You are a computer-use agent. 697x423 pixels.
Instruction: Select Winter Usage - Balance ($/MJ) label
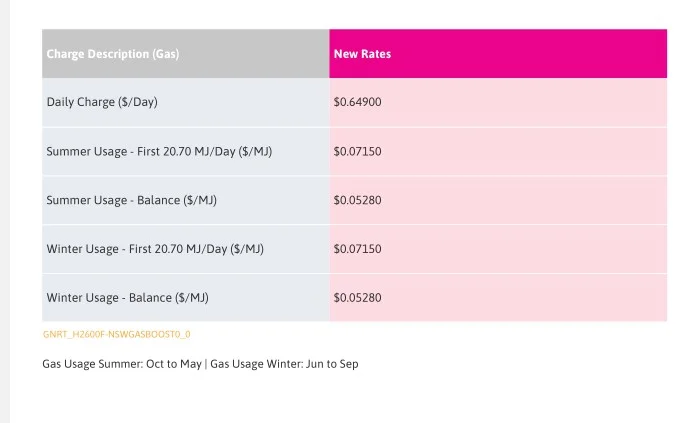[128, 298]
